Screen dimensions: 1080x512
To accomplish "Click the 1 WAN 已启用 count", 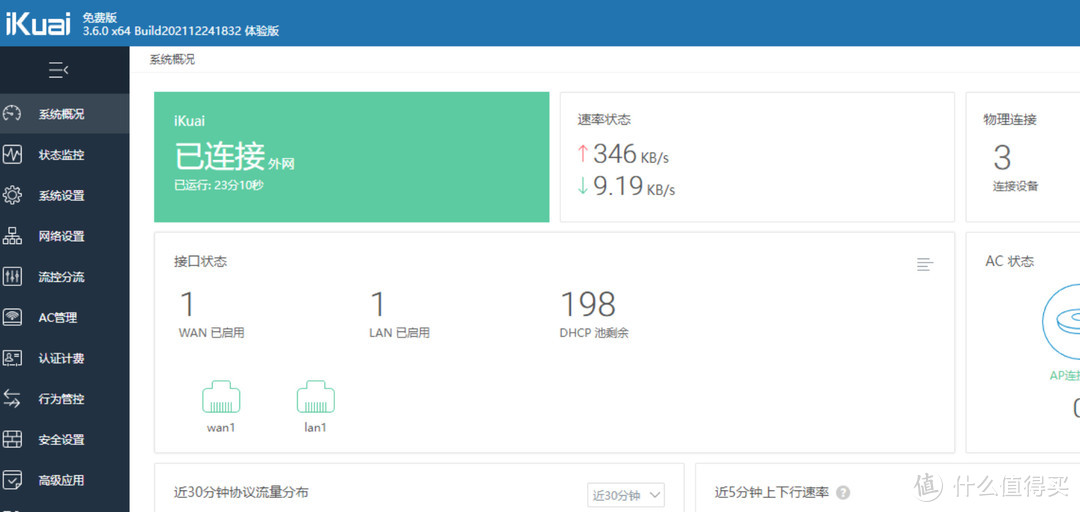I will pyautogui.click(x=211, y=315).
